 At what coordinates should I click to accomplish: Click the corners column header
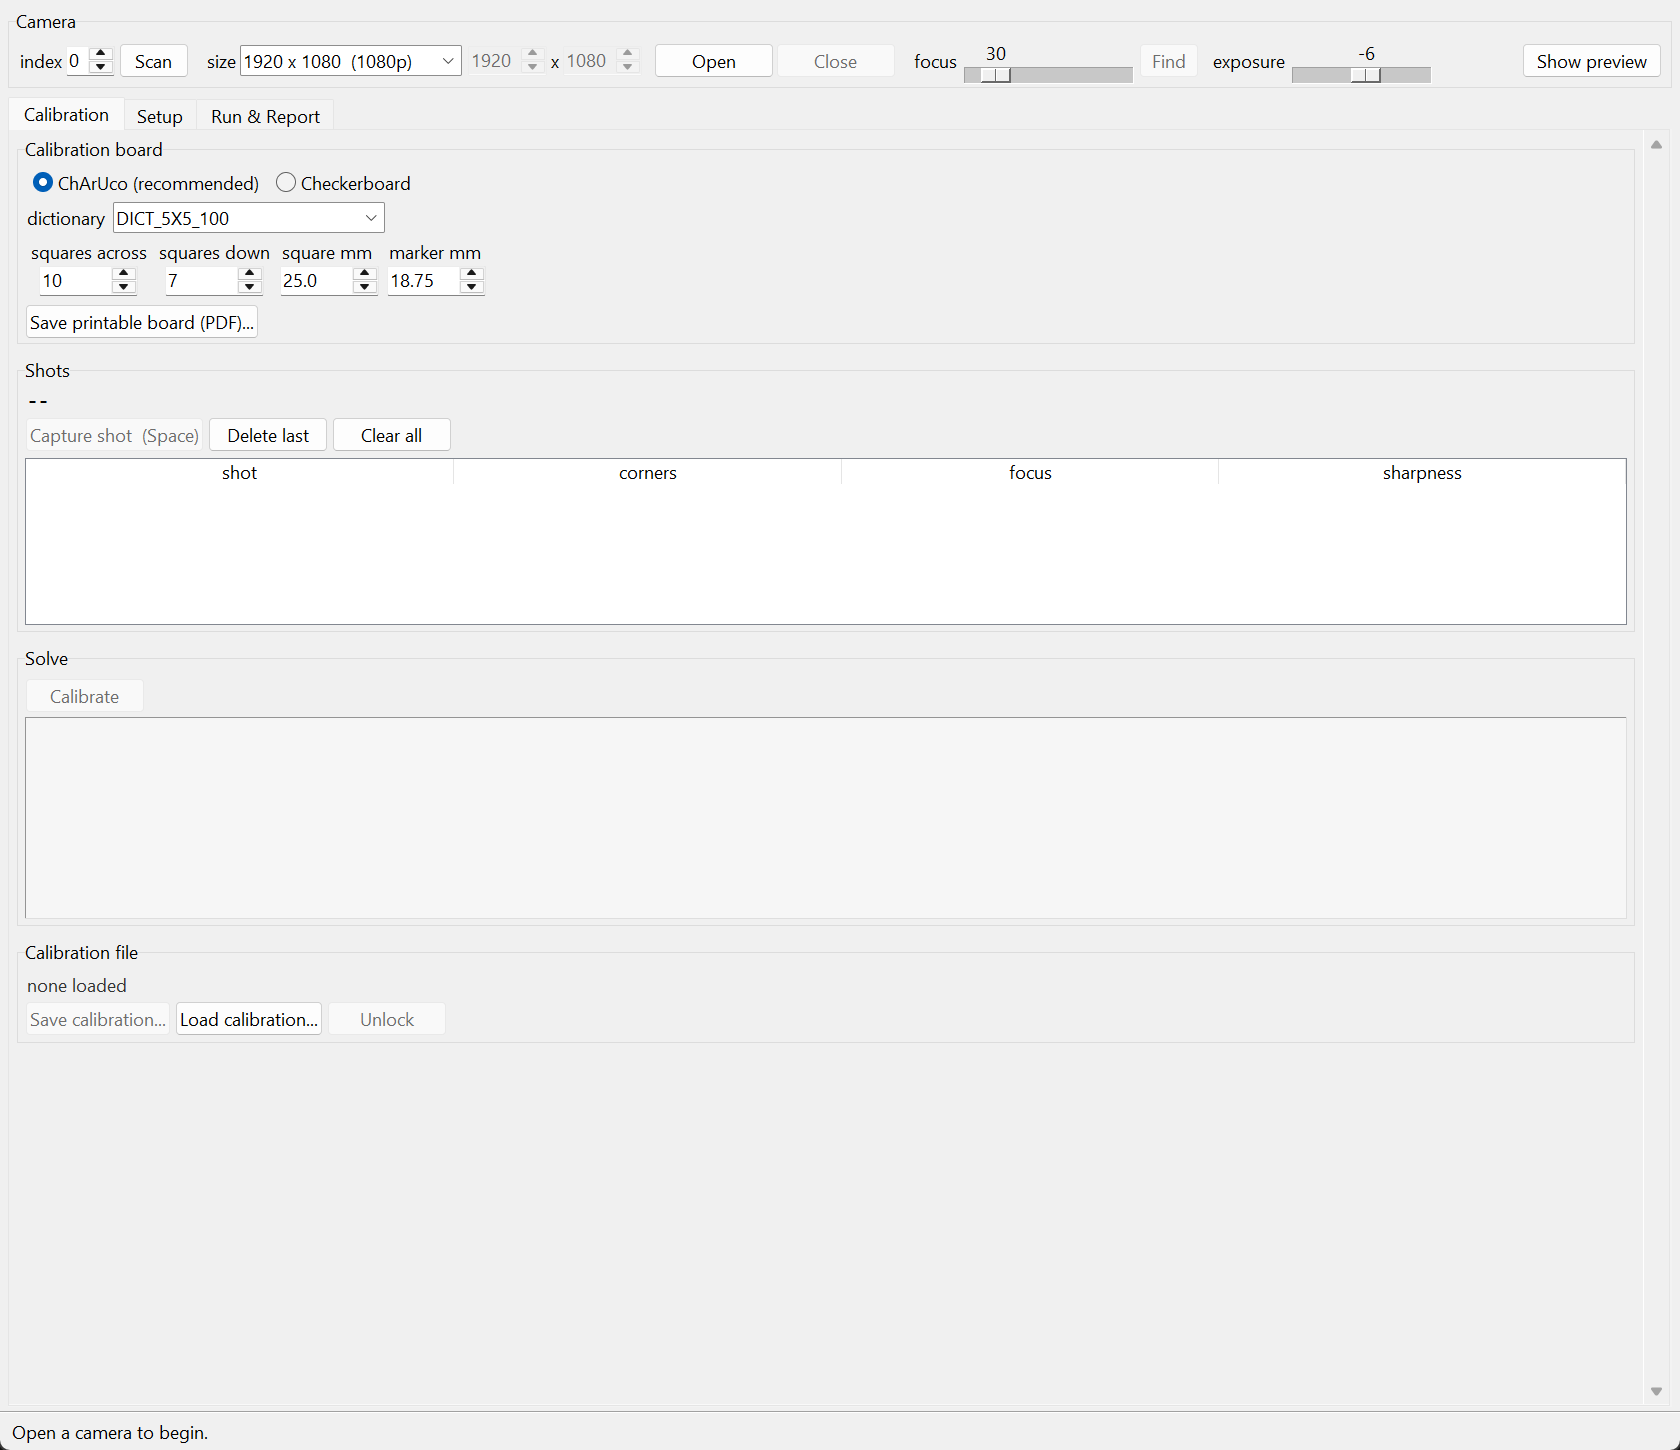click(648, 473)
